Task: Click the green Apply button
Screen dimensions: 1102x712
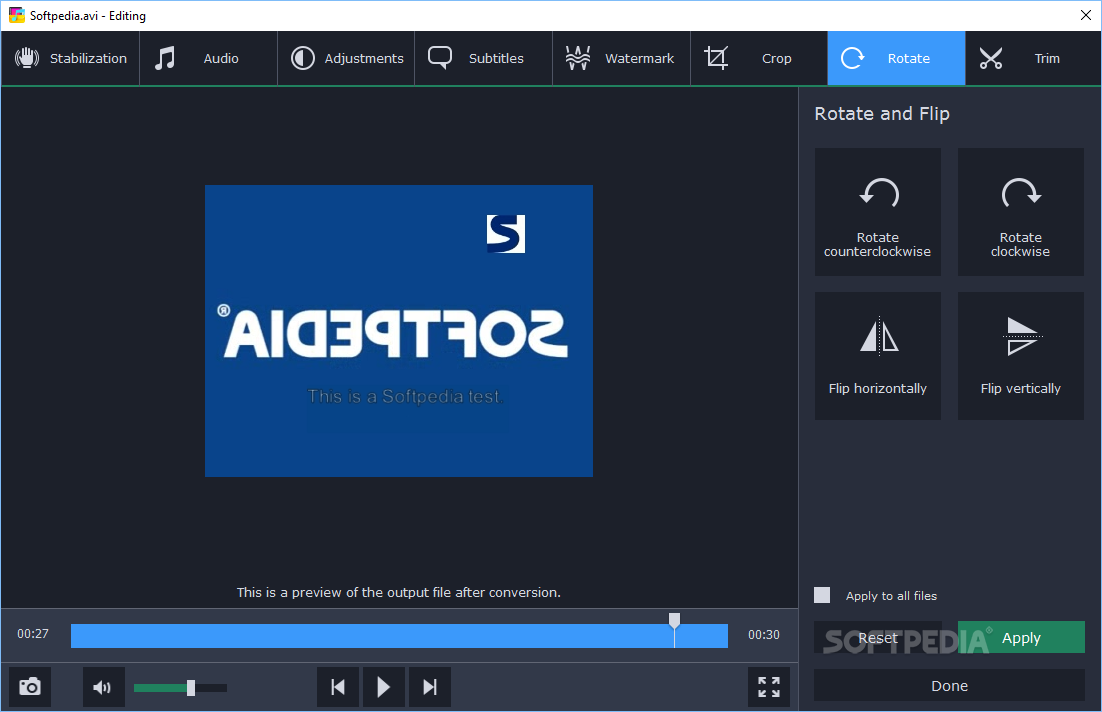Action: (1021, 637)
